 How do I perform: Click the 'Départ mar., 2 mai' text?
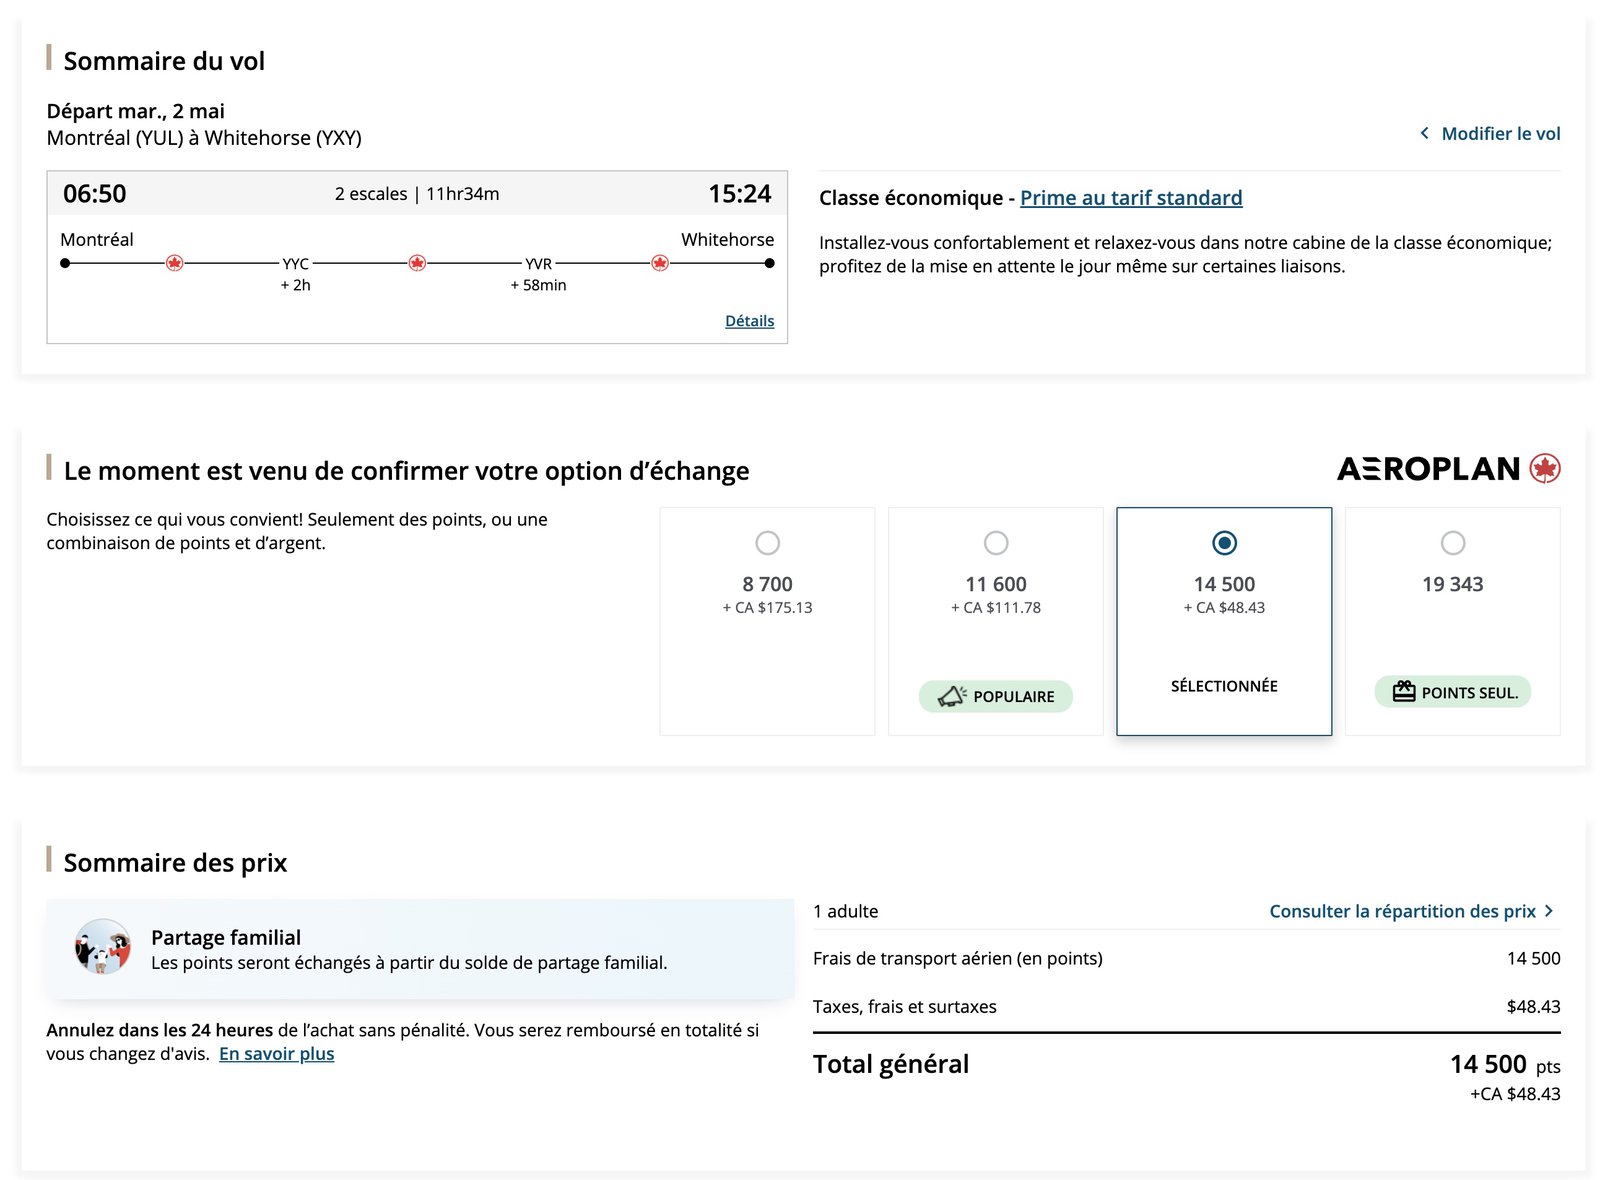[136, 111]
